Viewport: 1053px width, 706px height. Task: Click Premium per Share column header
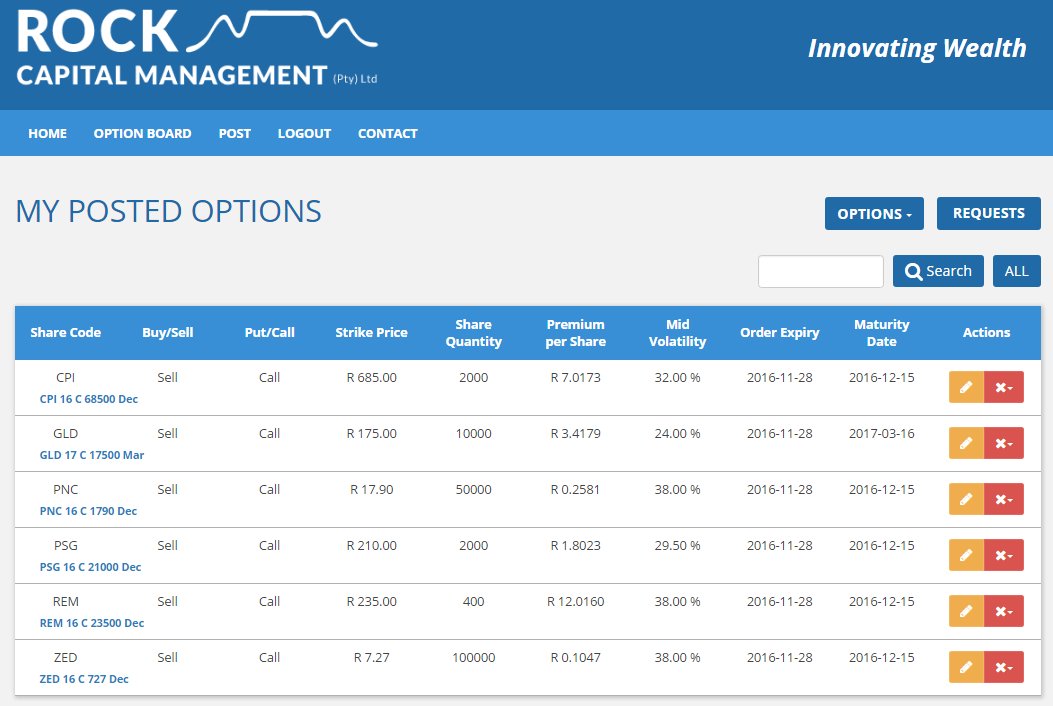coord(576,333)
